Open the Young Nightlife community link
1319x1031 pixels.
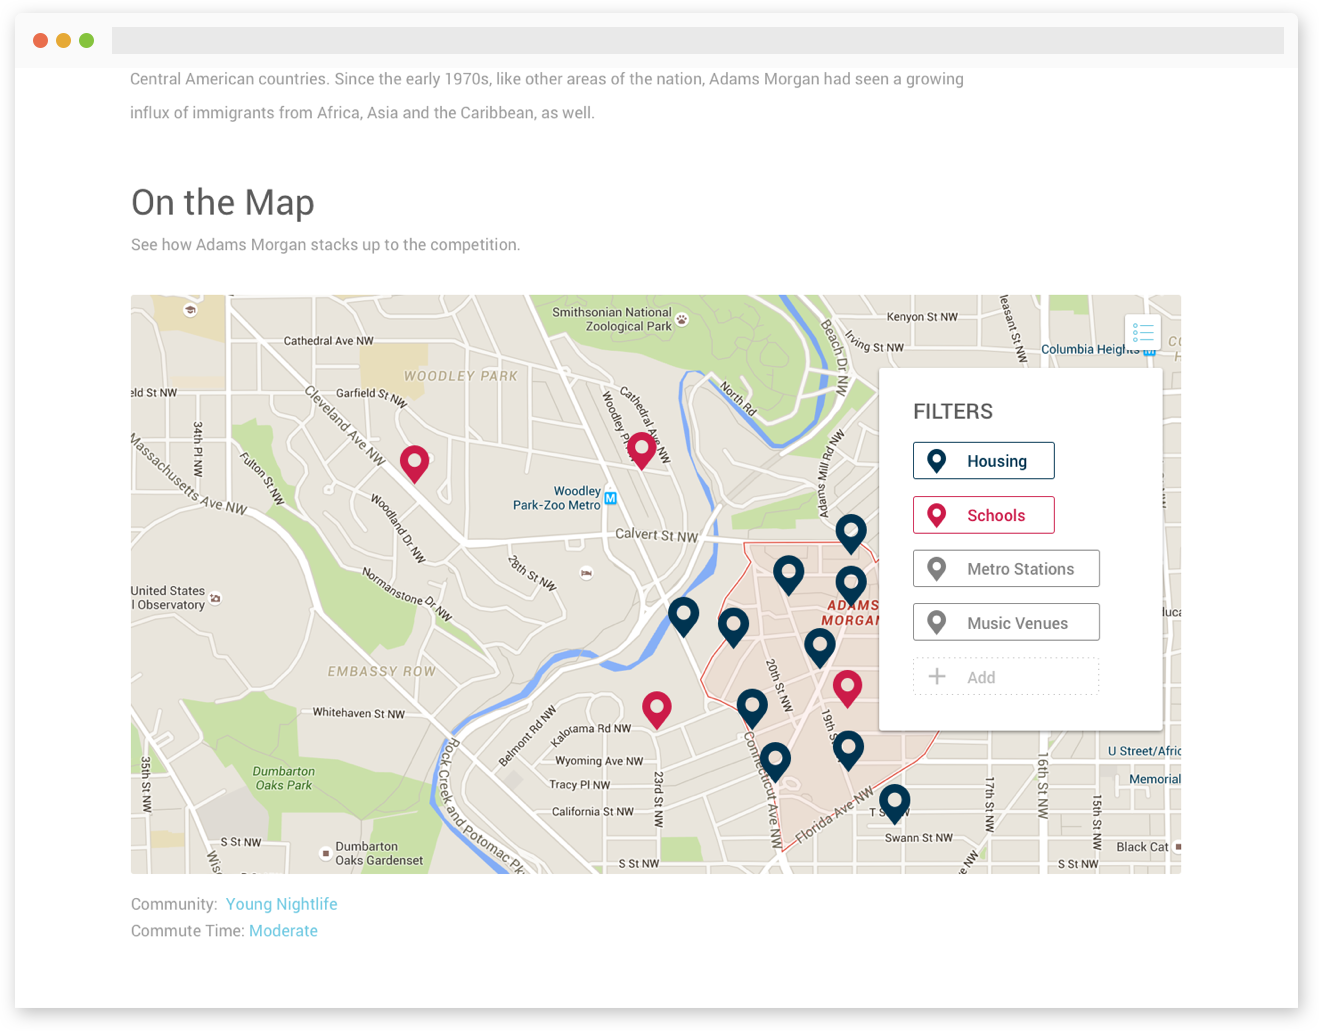click(281, 903)
